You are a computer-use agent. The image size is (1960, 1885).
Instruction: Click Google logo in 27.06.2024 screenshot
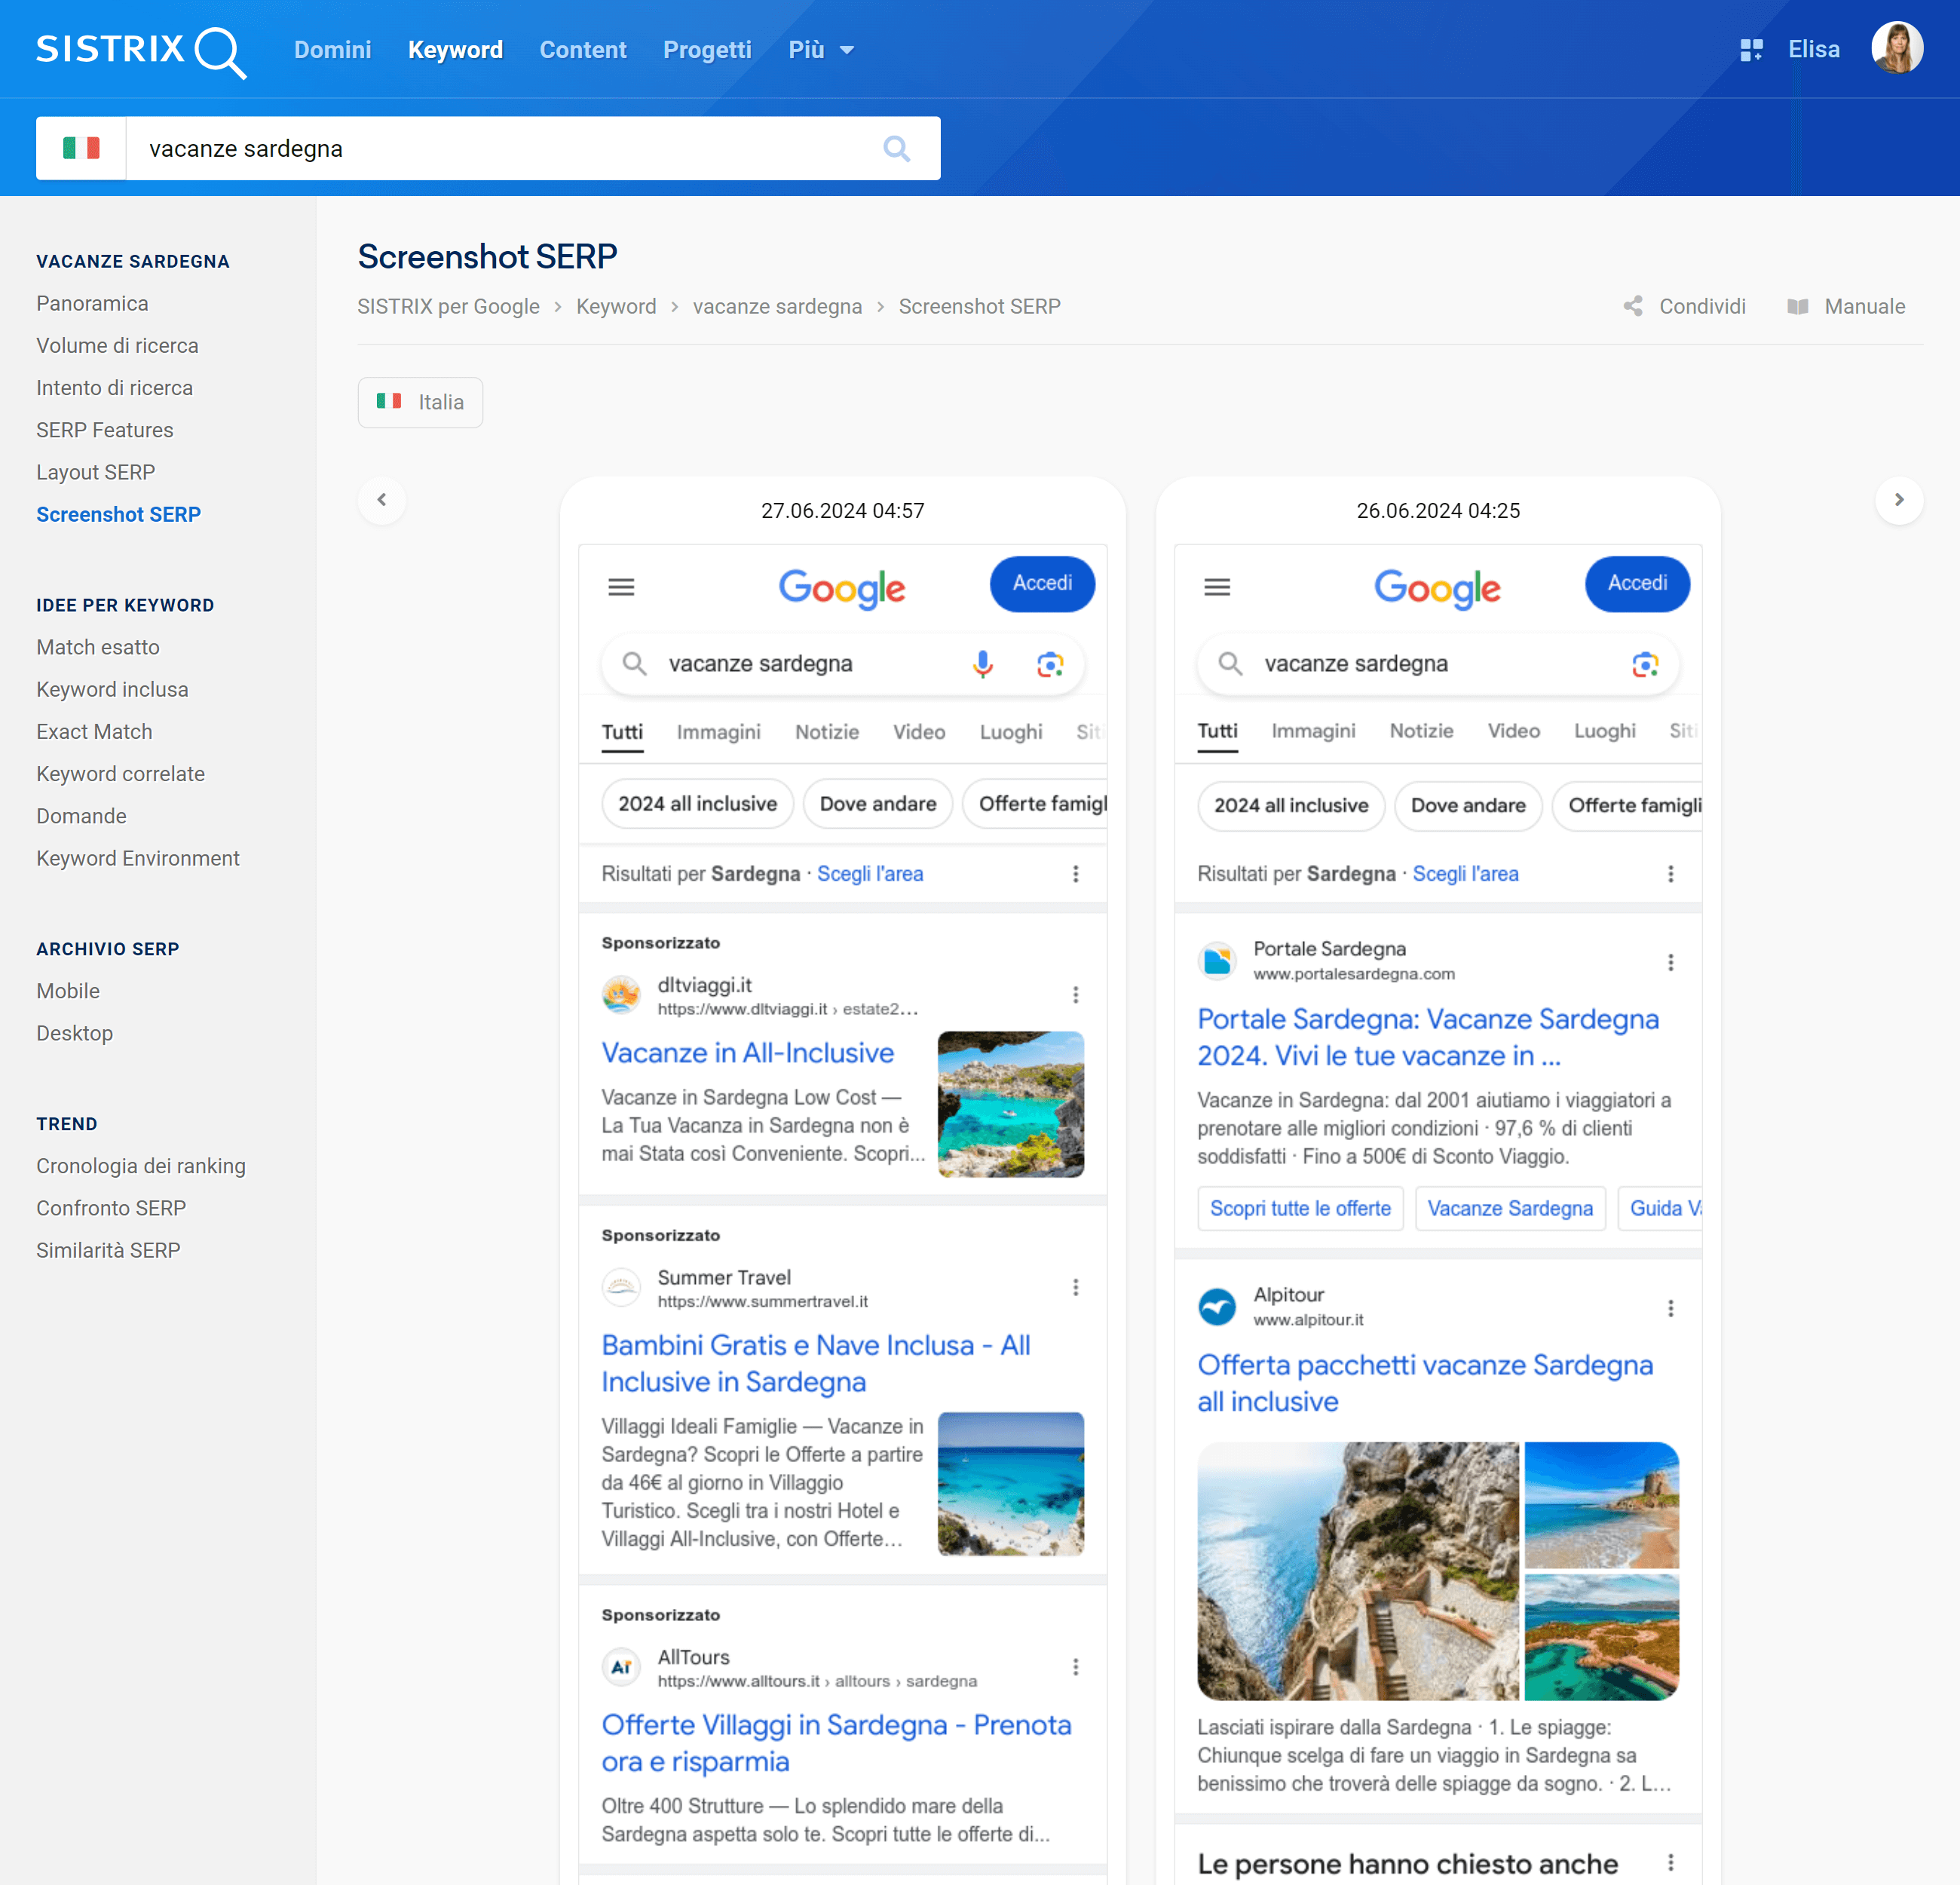841,588
